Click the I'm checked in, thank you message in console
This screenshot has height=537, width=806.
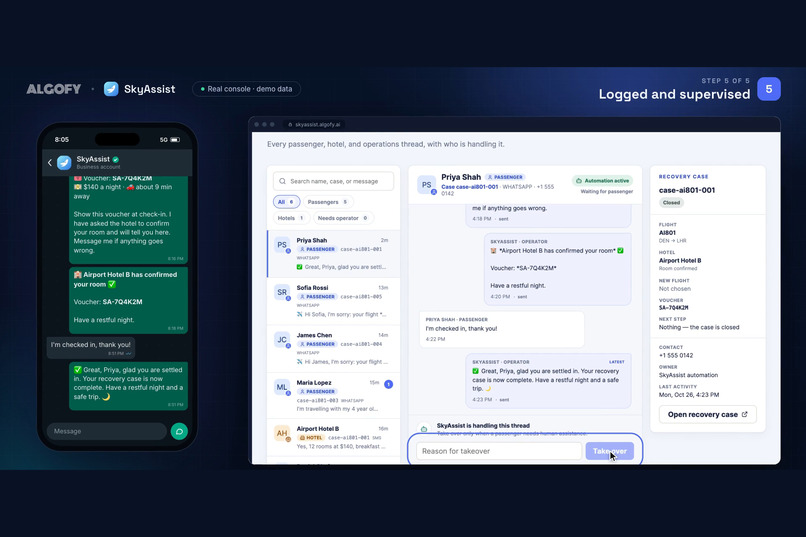501,329
